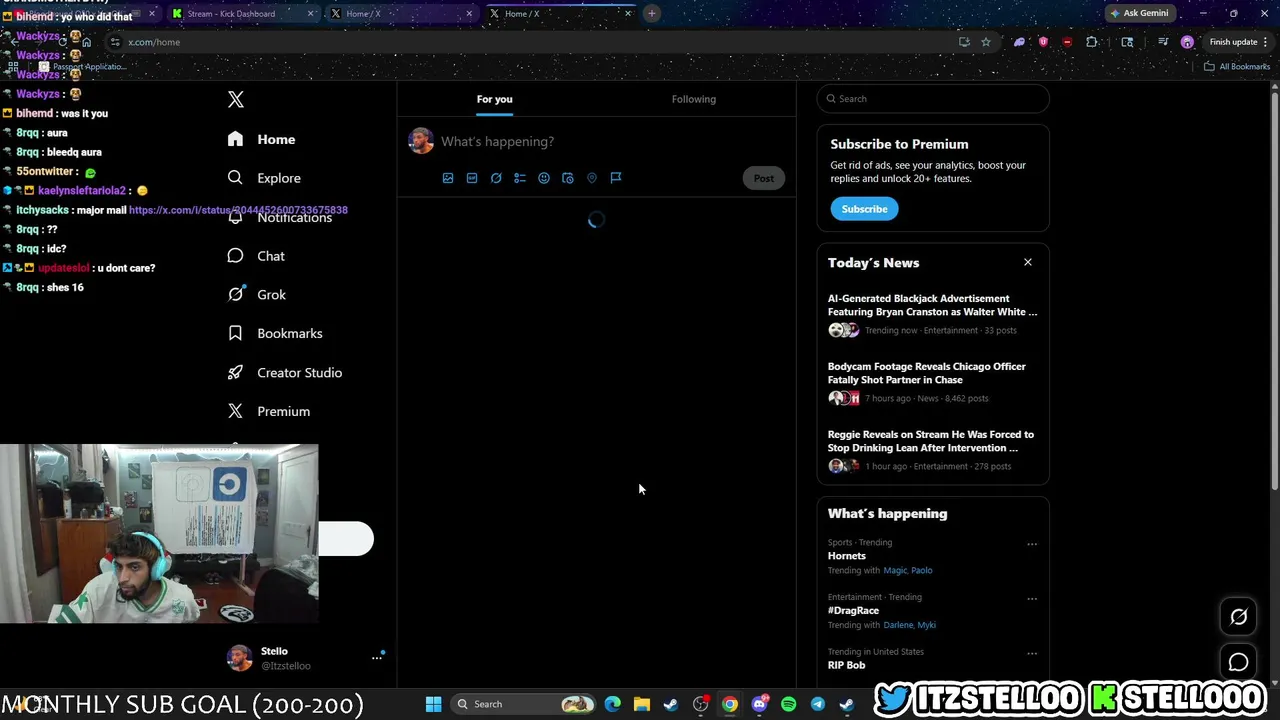Click the Windows taskbar Search box
1280x720 pixels.
pyautogui.click(x=524, y=704)
